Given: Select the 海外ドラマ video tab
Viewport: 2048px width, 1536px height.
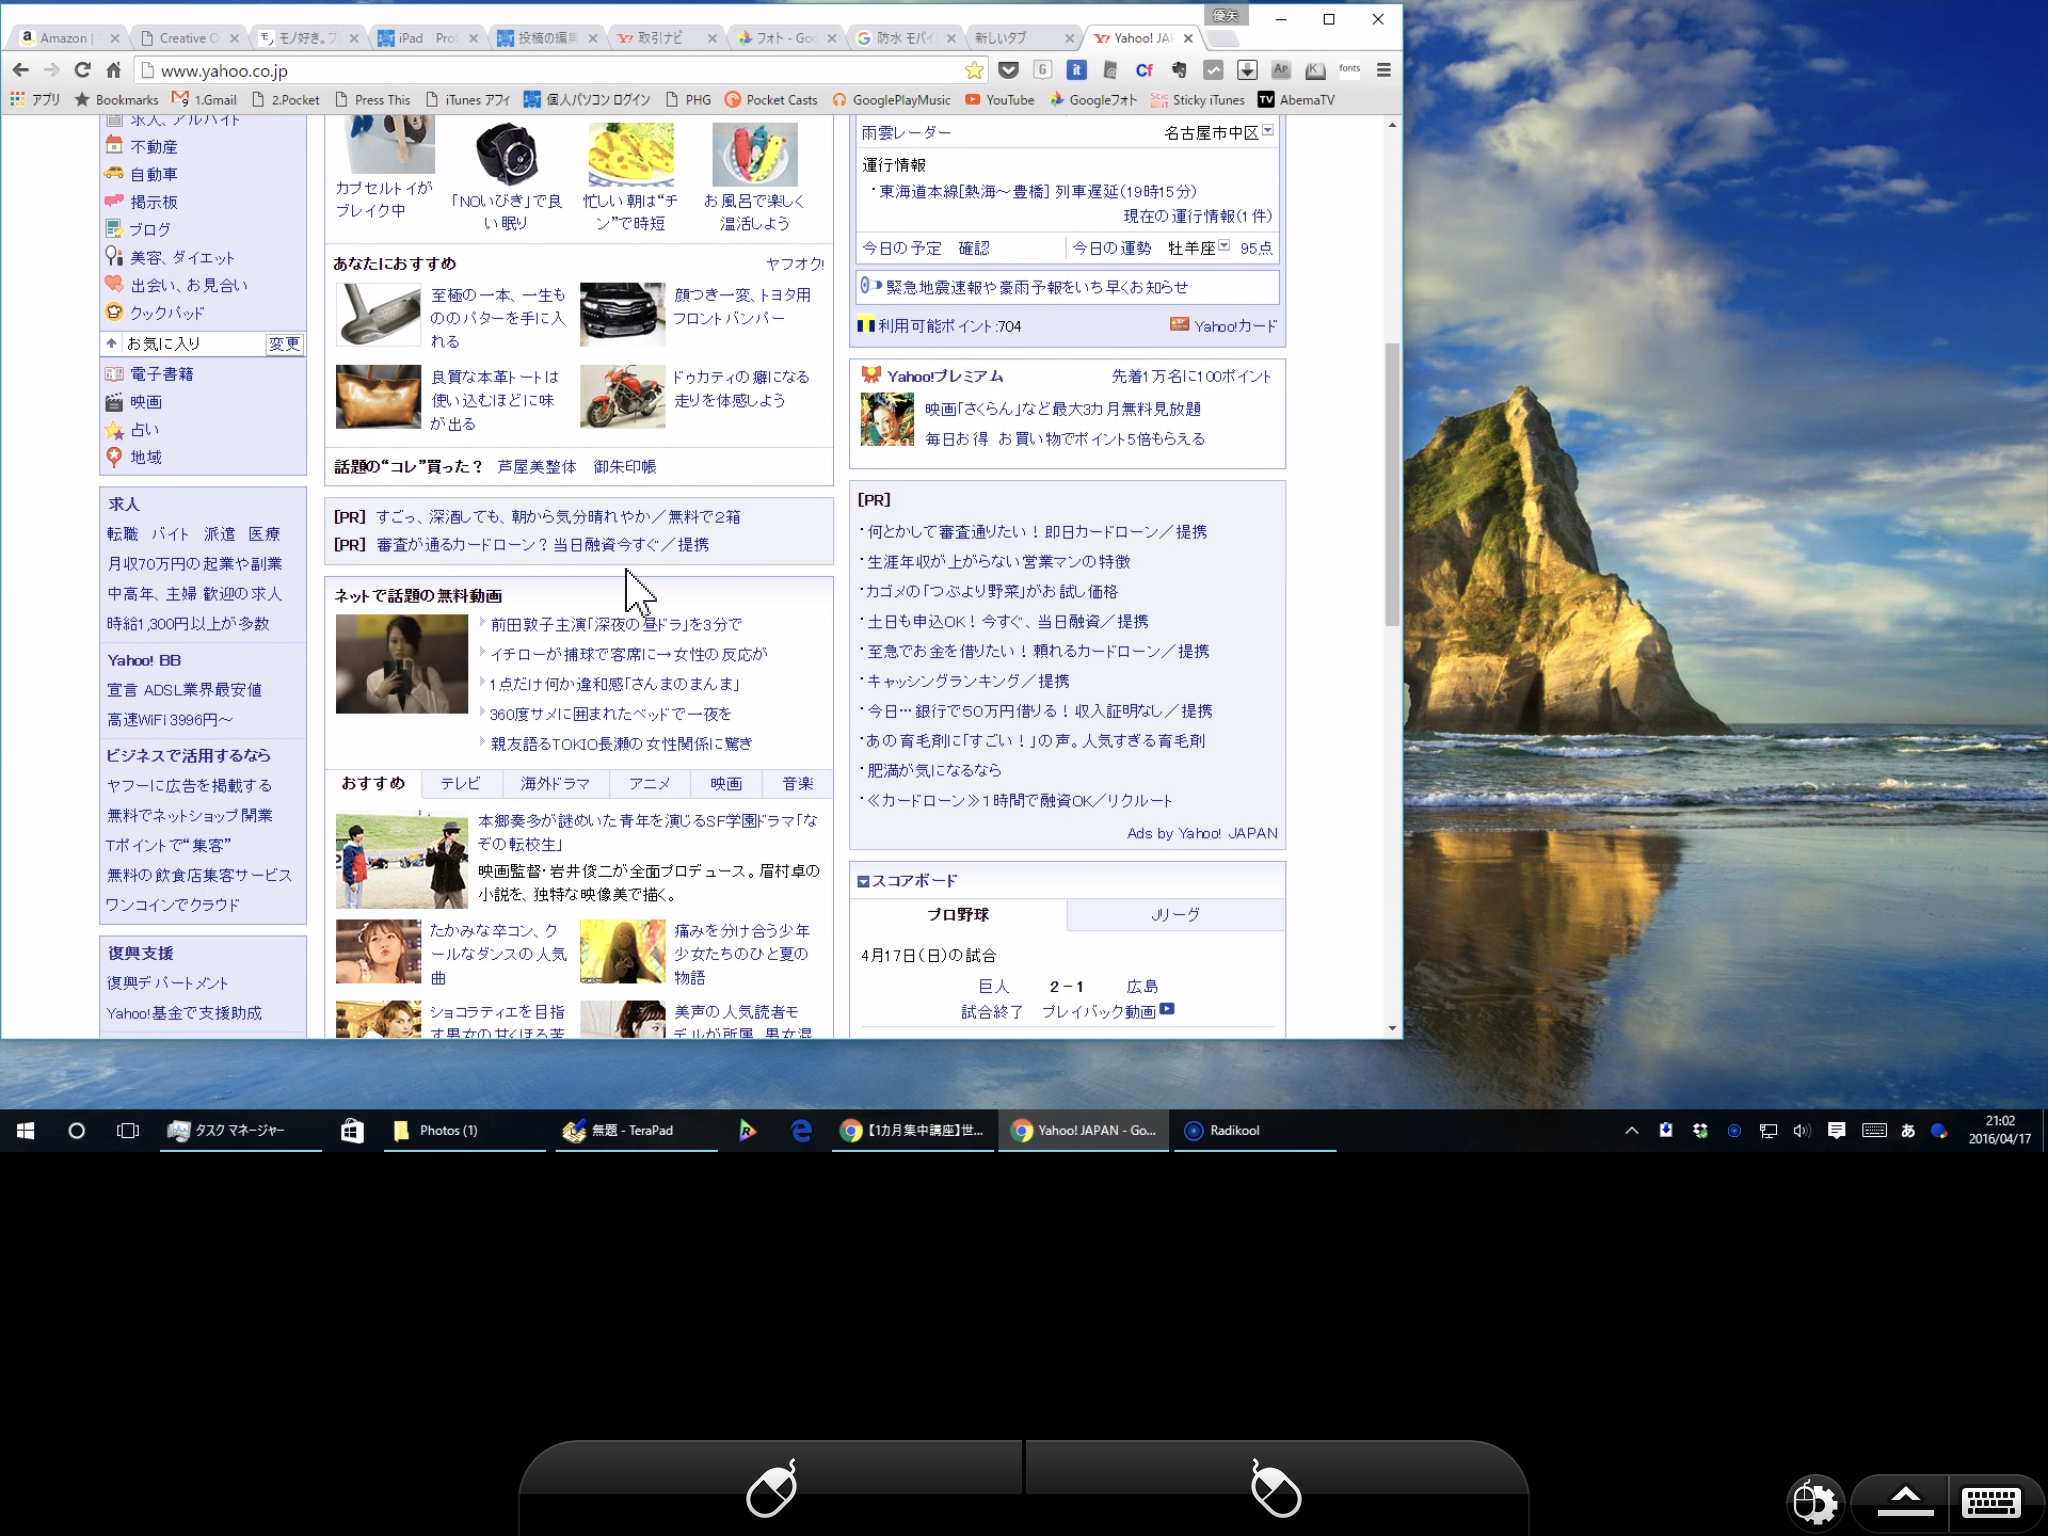Looking at the screenshot, I should (x=555, y=783).
